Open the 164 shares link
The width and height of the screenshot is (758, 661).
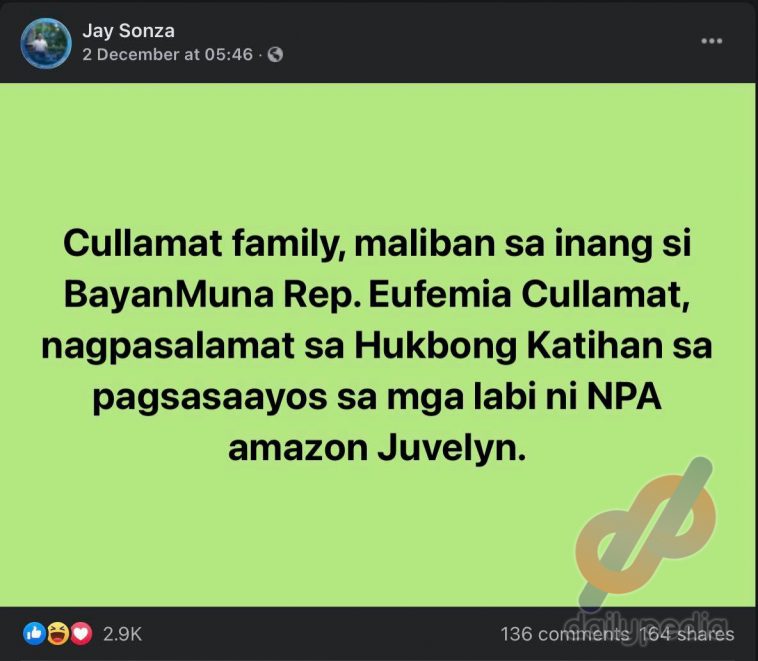[687, 634]
